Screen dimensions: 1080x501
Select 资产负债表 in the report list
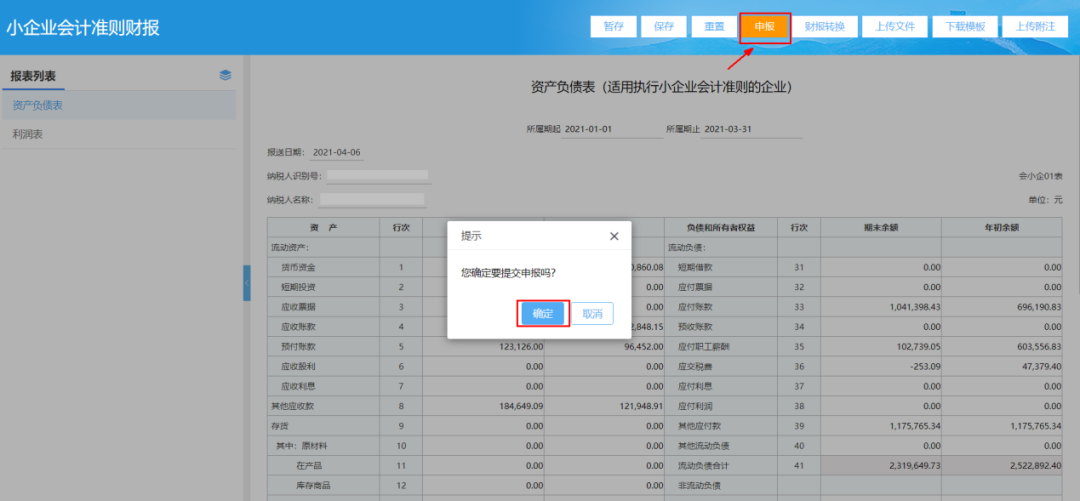tap(118, 105)
